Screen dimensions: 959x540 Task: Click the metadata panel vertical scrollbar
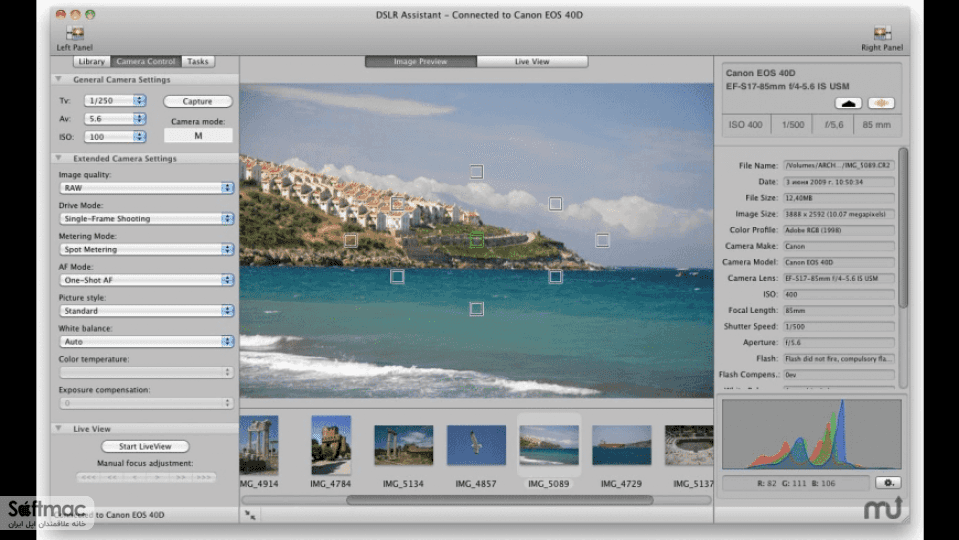903,227
